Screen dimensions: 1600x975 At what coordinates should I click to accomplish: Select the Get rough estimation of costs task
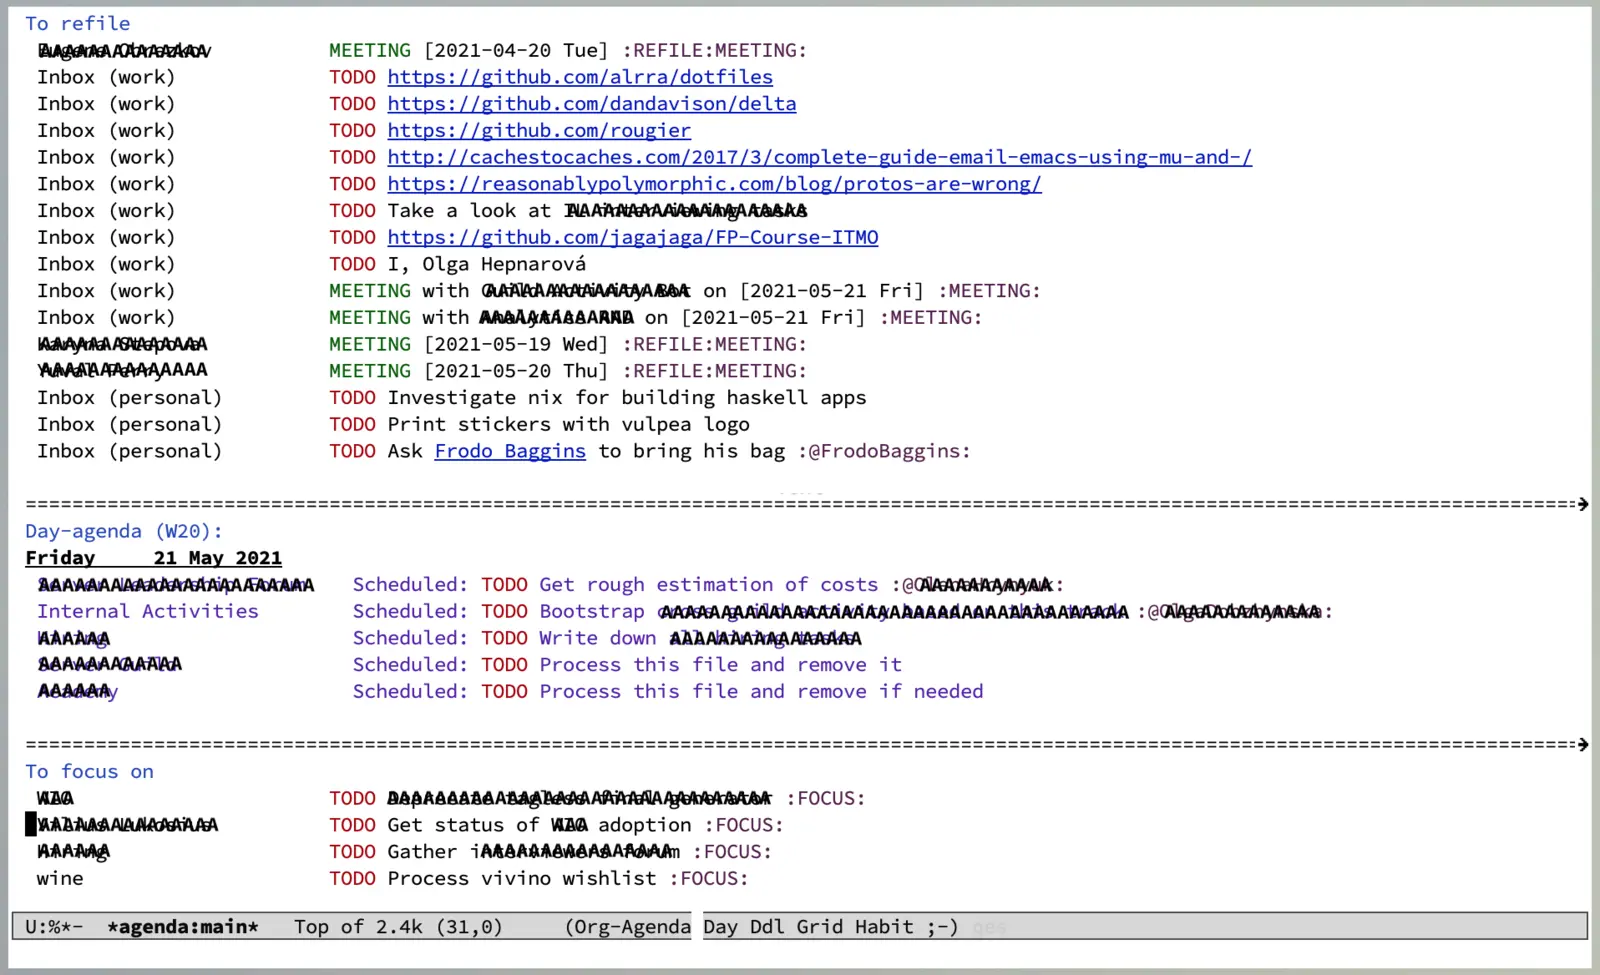pyautogui.click(x=708, y=585)
